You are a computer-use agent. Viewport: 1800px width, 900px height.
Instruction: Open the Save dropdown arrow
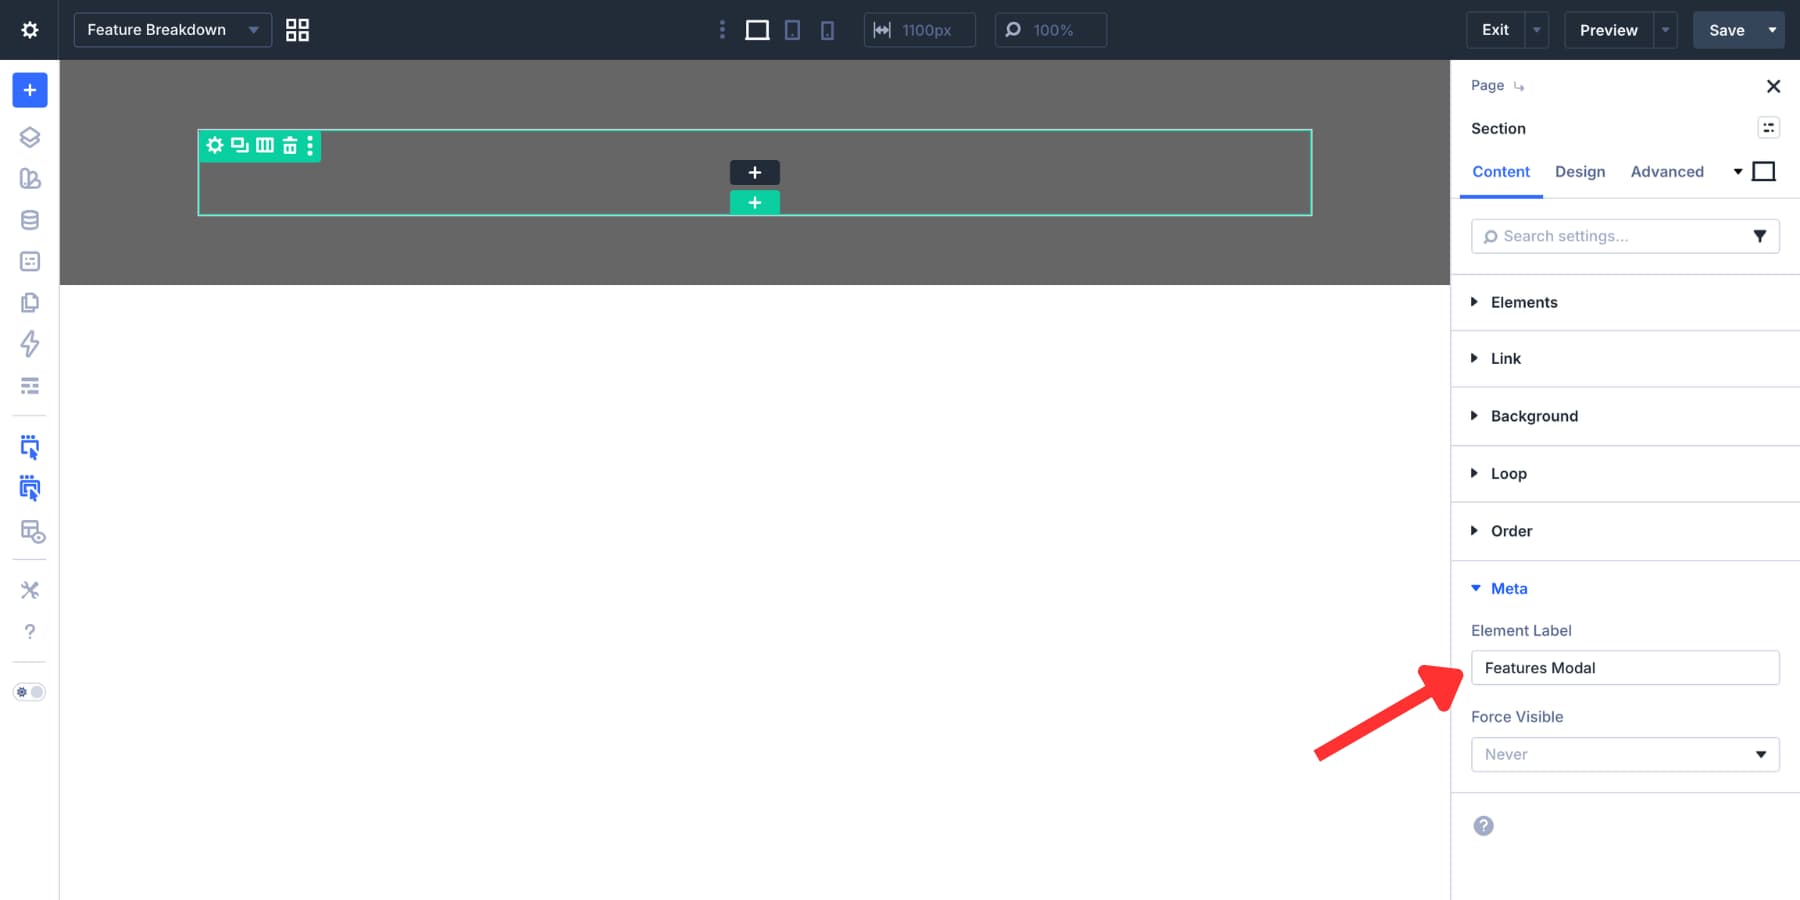pyautogui.click(x=1773, y=30)
